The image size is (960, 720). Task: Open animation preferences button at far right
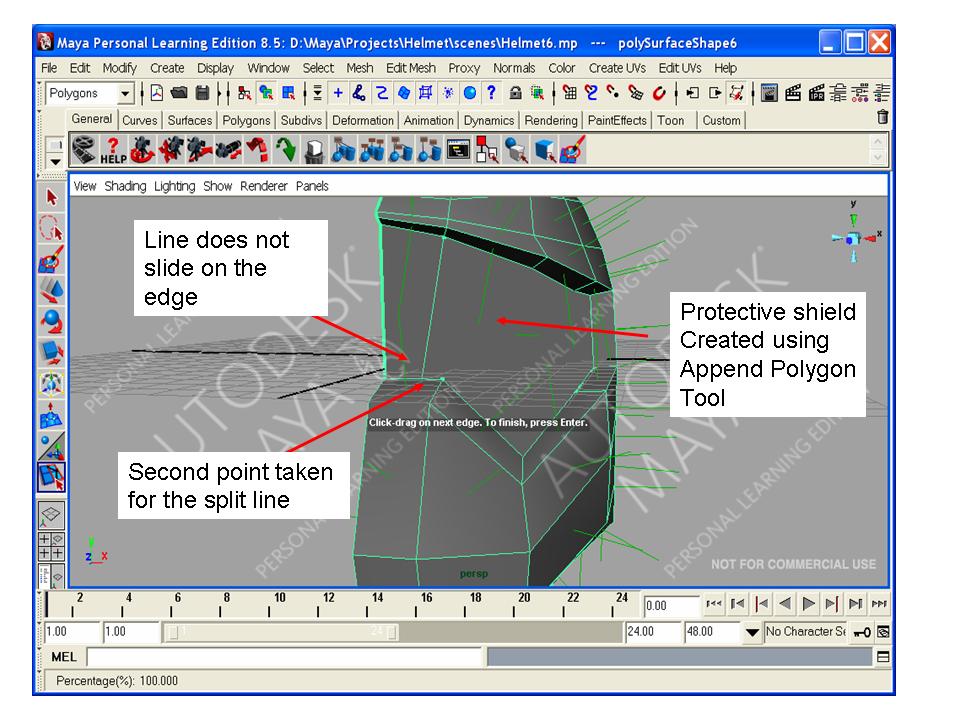coord(883,632)
